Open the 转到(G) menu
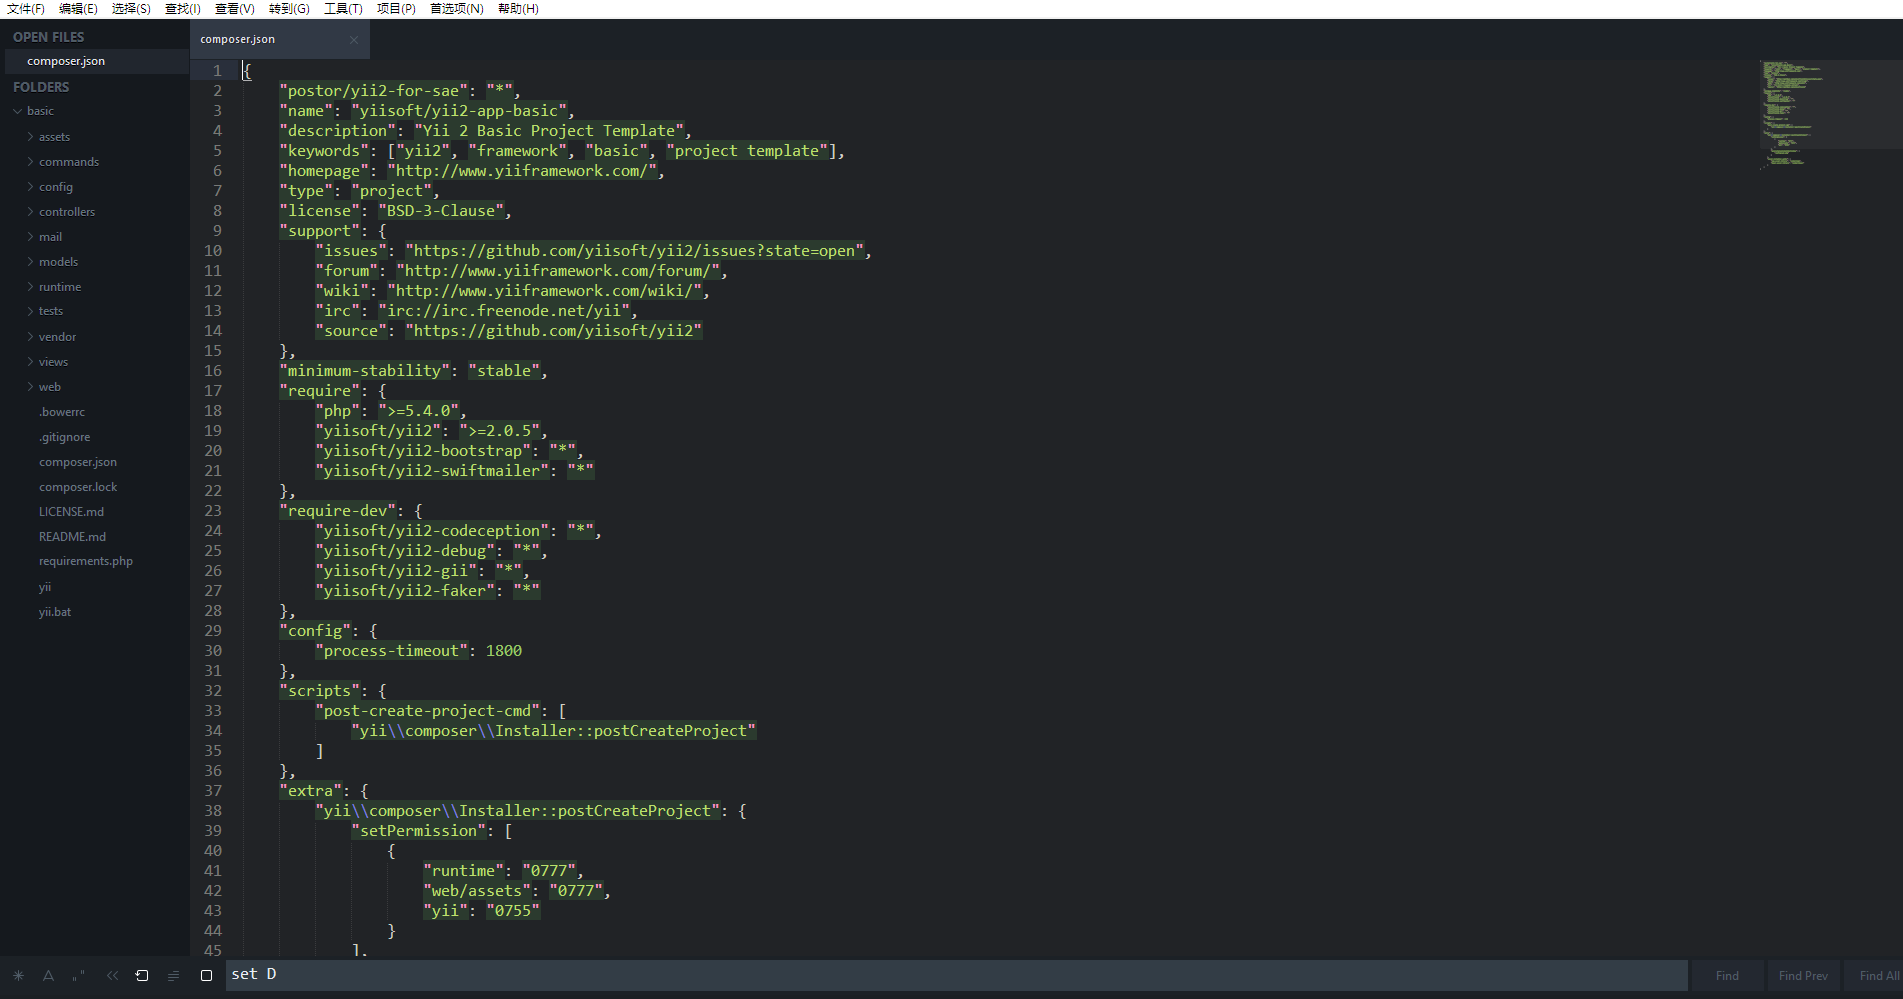The height and width of the screenshot is (999, 1903). point(289,9)
